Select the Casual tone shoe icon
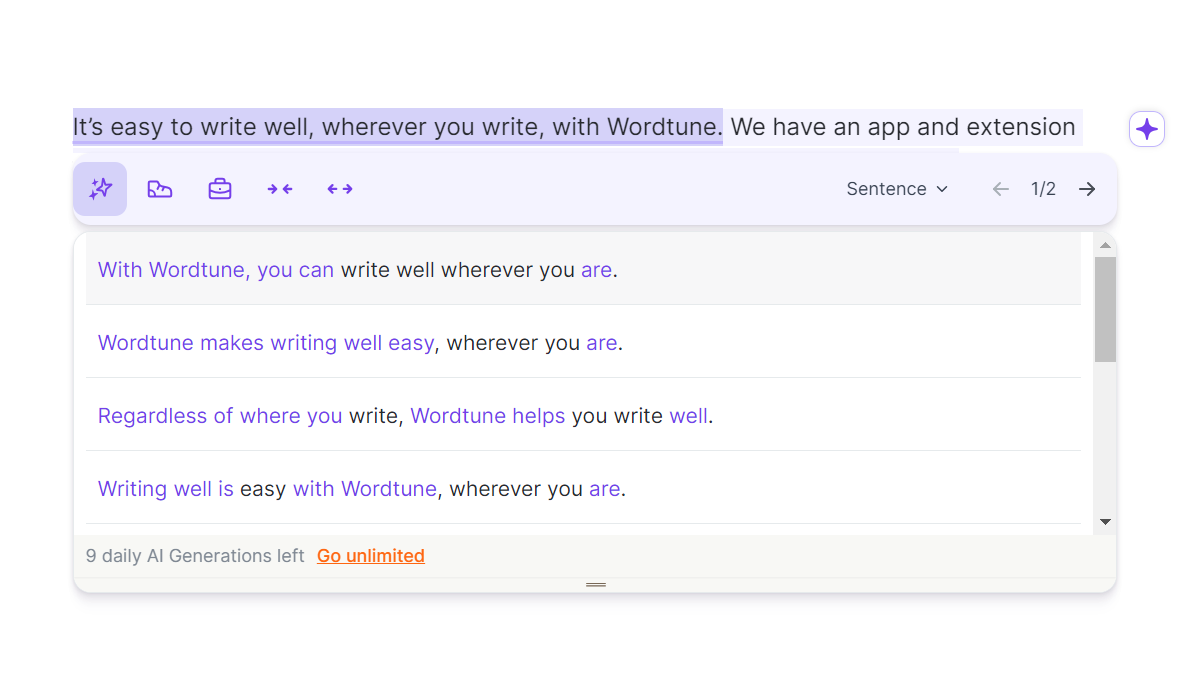 click(160, 189)
